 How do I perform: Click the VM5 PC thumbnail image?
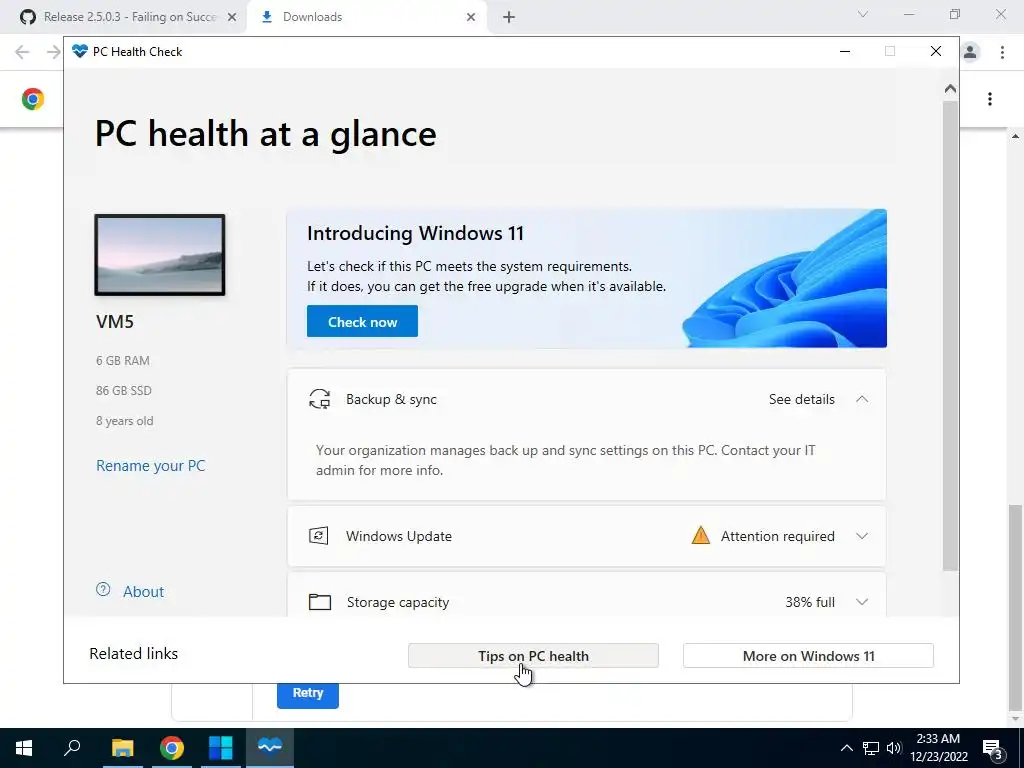(160, 255)
